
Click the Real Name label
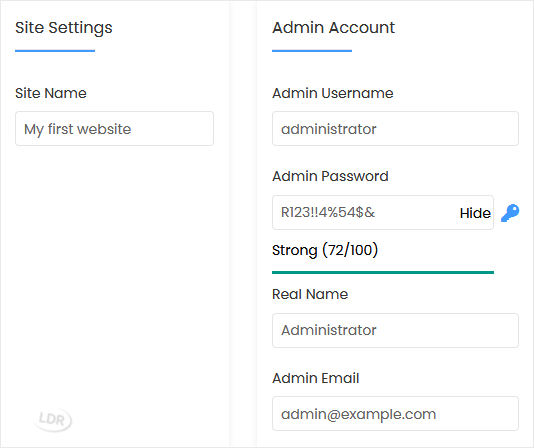tap(310, 294)
